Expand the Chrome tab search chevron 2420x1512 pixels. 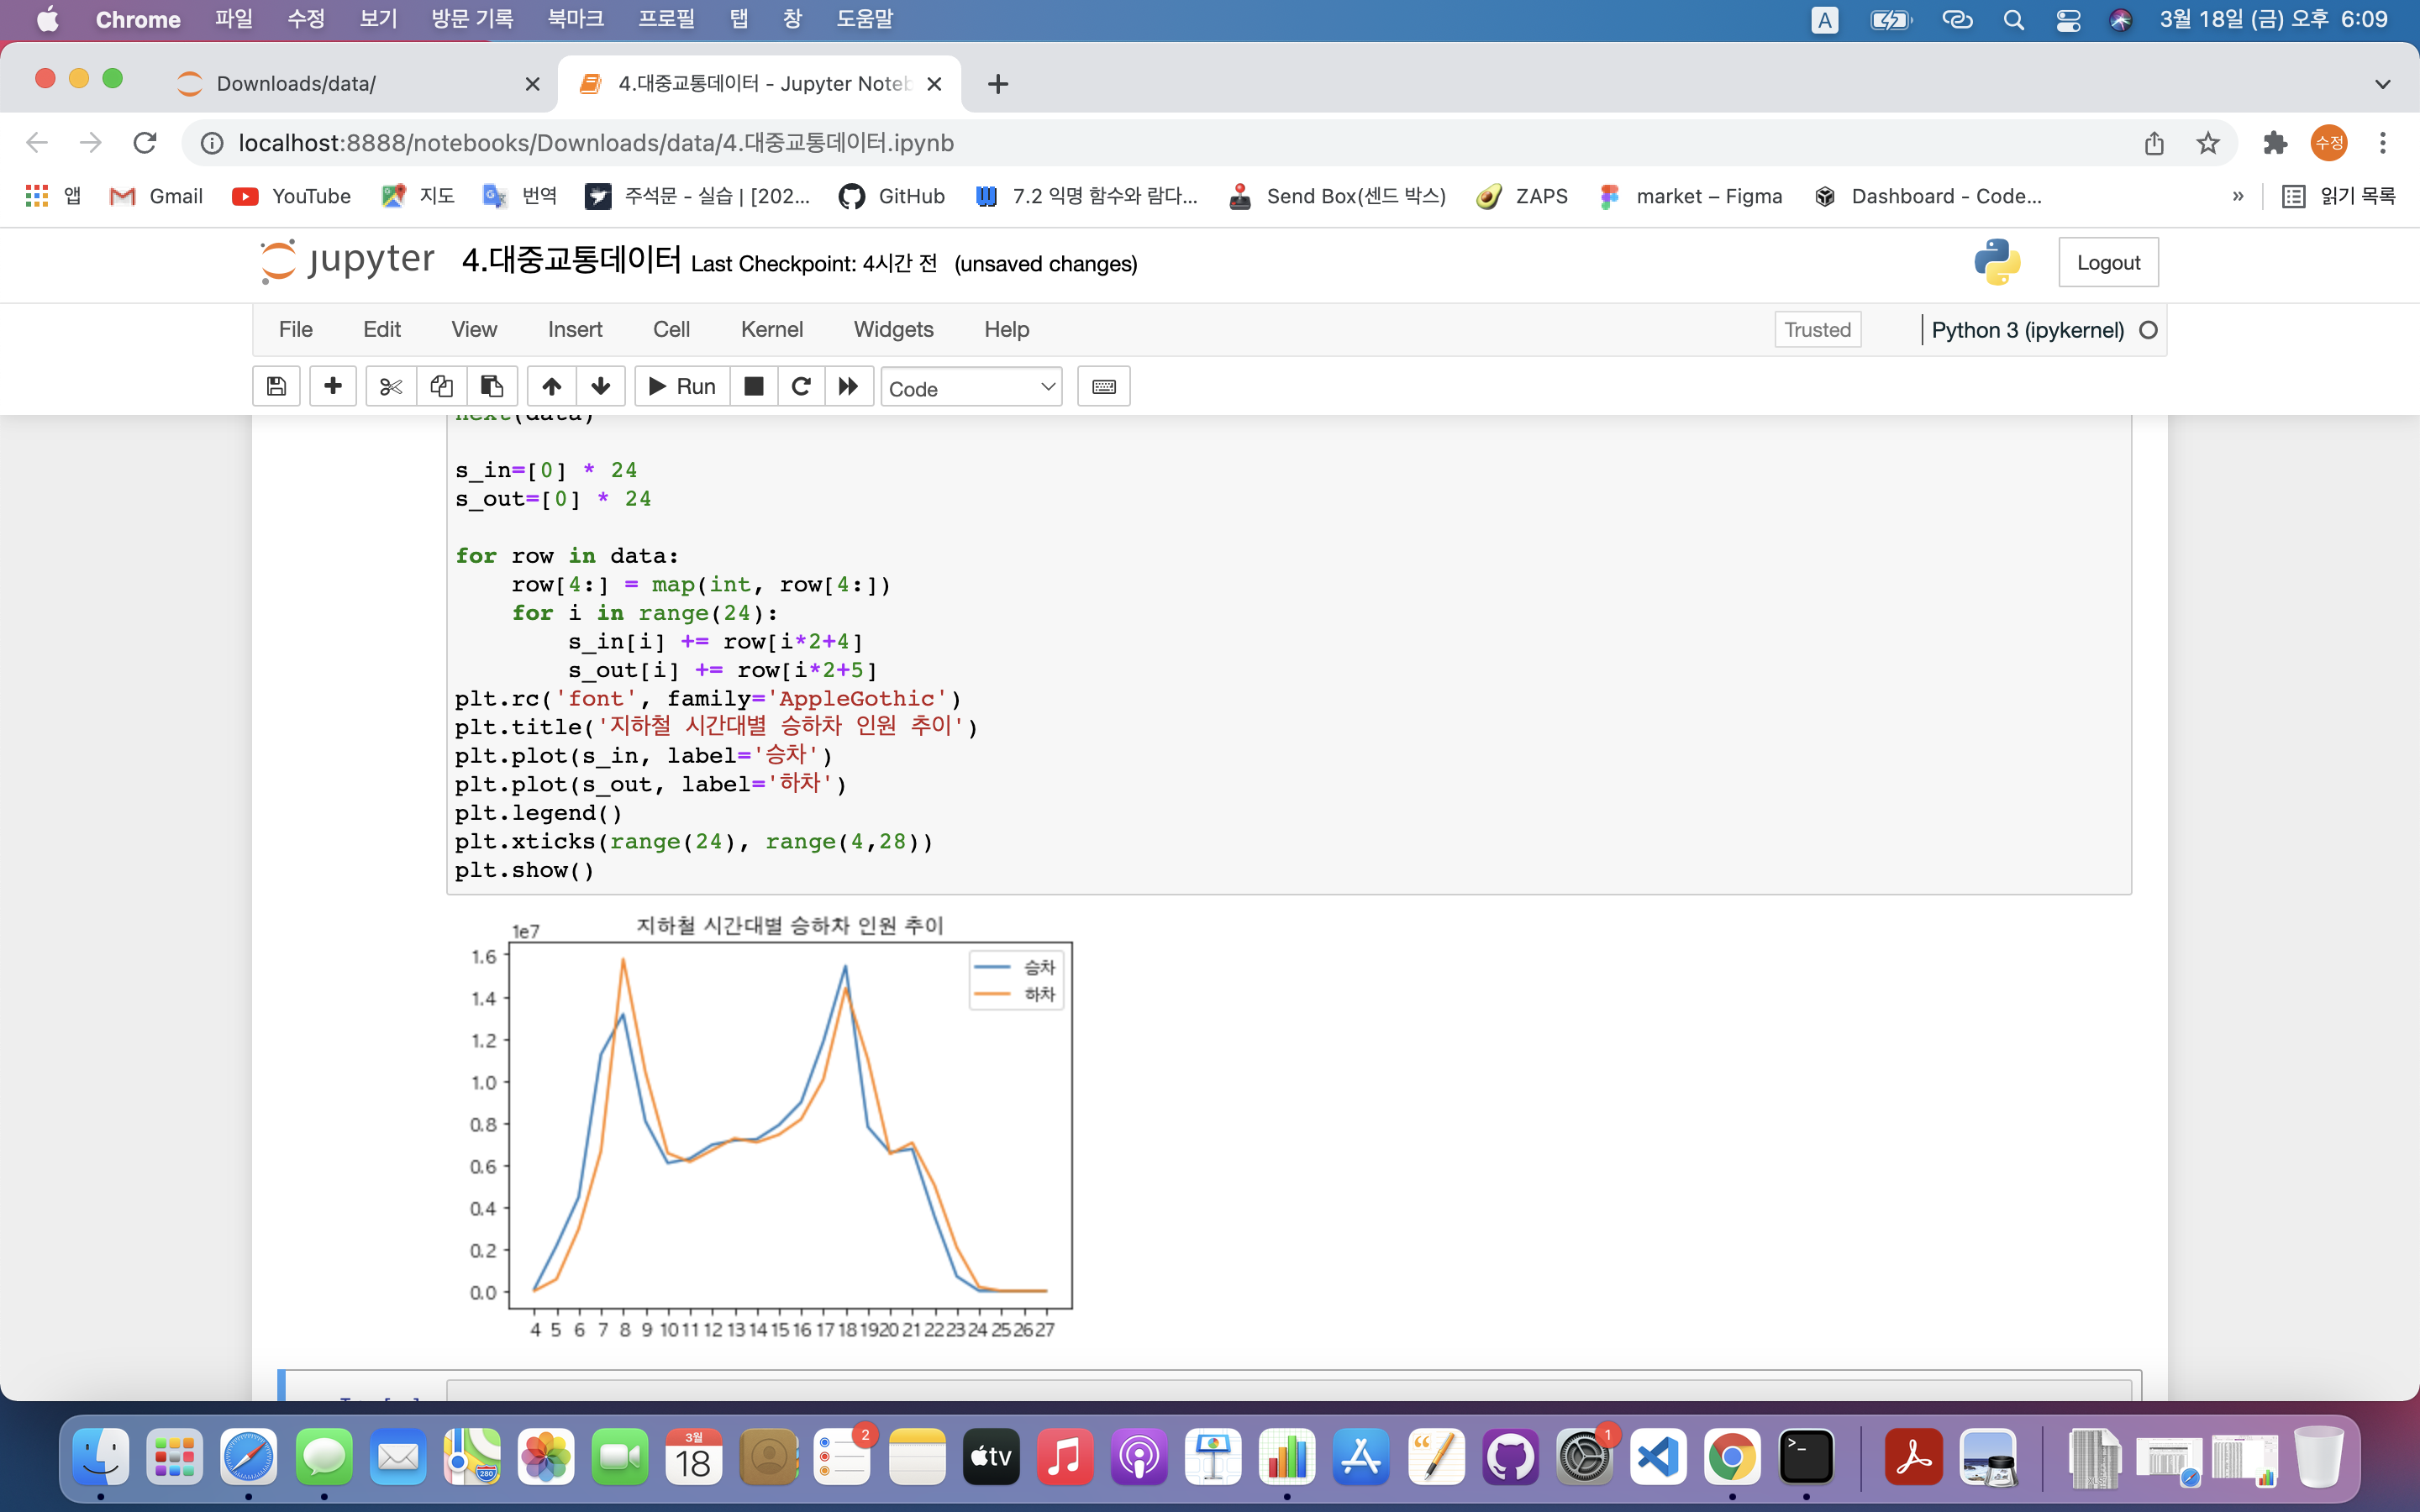coord(2383,84)
